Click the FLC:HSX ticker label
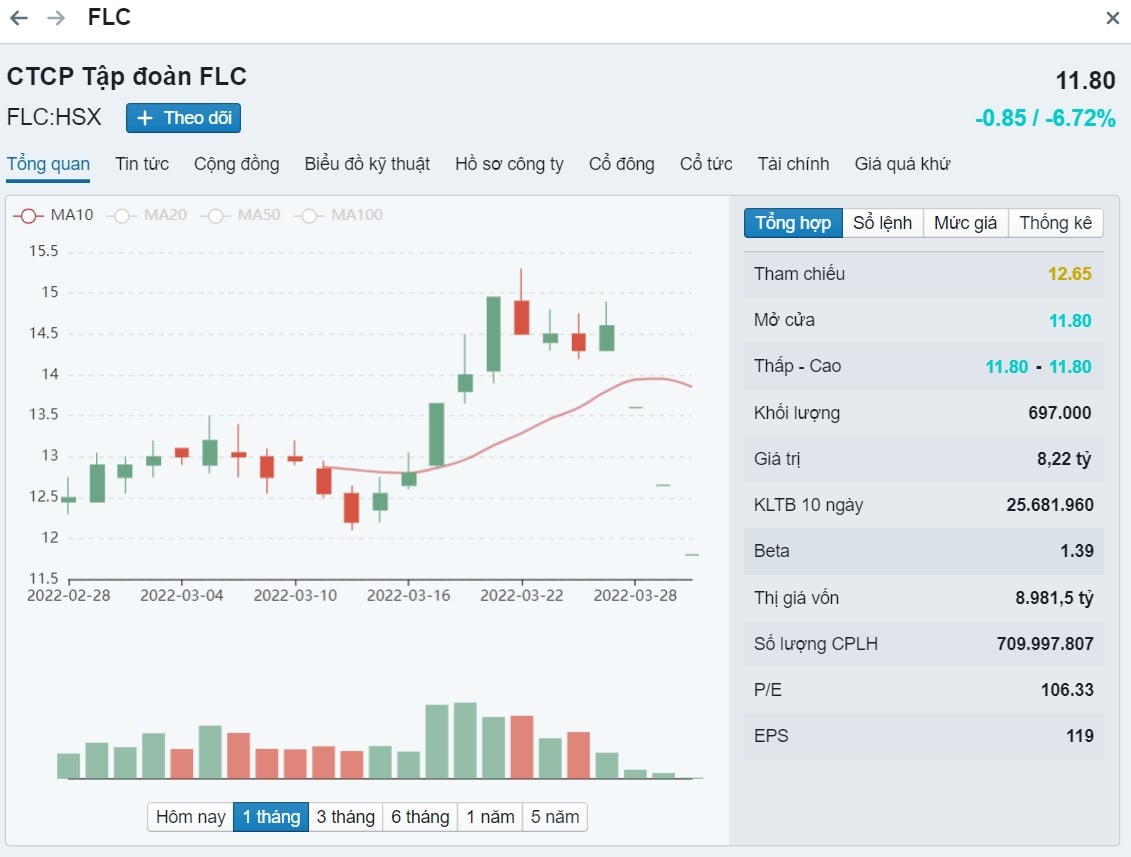The height and width of the screenshot is (857, 1131). [54, 117]
